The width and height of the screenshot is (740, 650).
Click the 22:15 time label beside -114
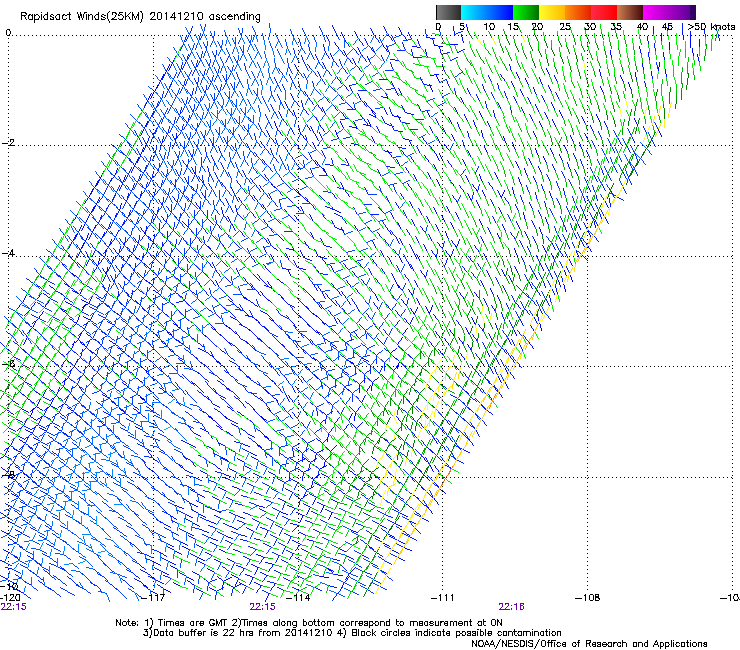(262, 607)
